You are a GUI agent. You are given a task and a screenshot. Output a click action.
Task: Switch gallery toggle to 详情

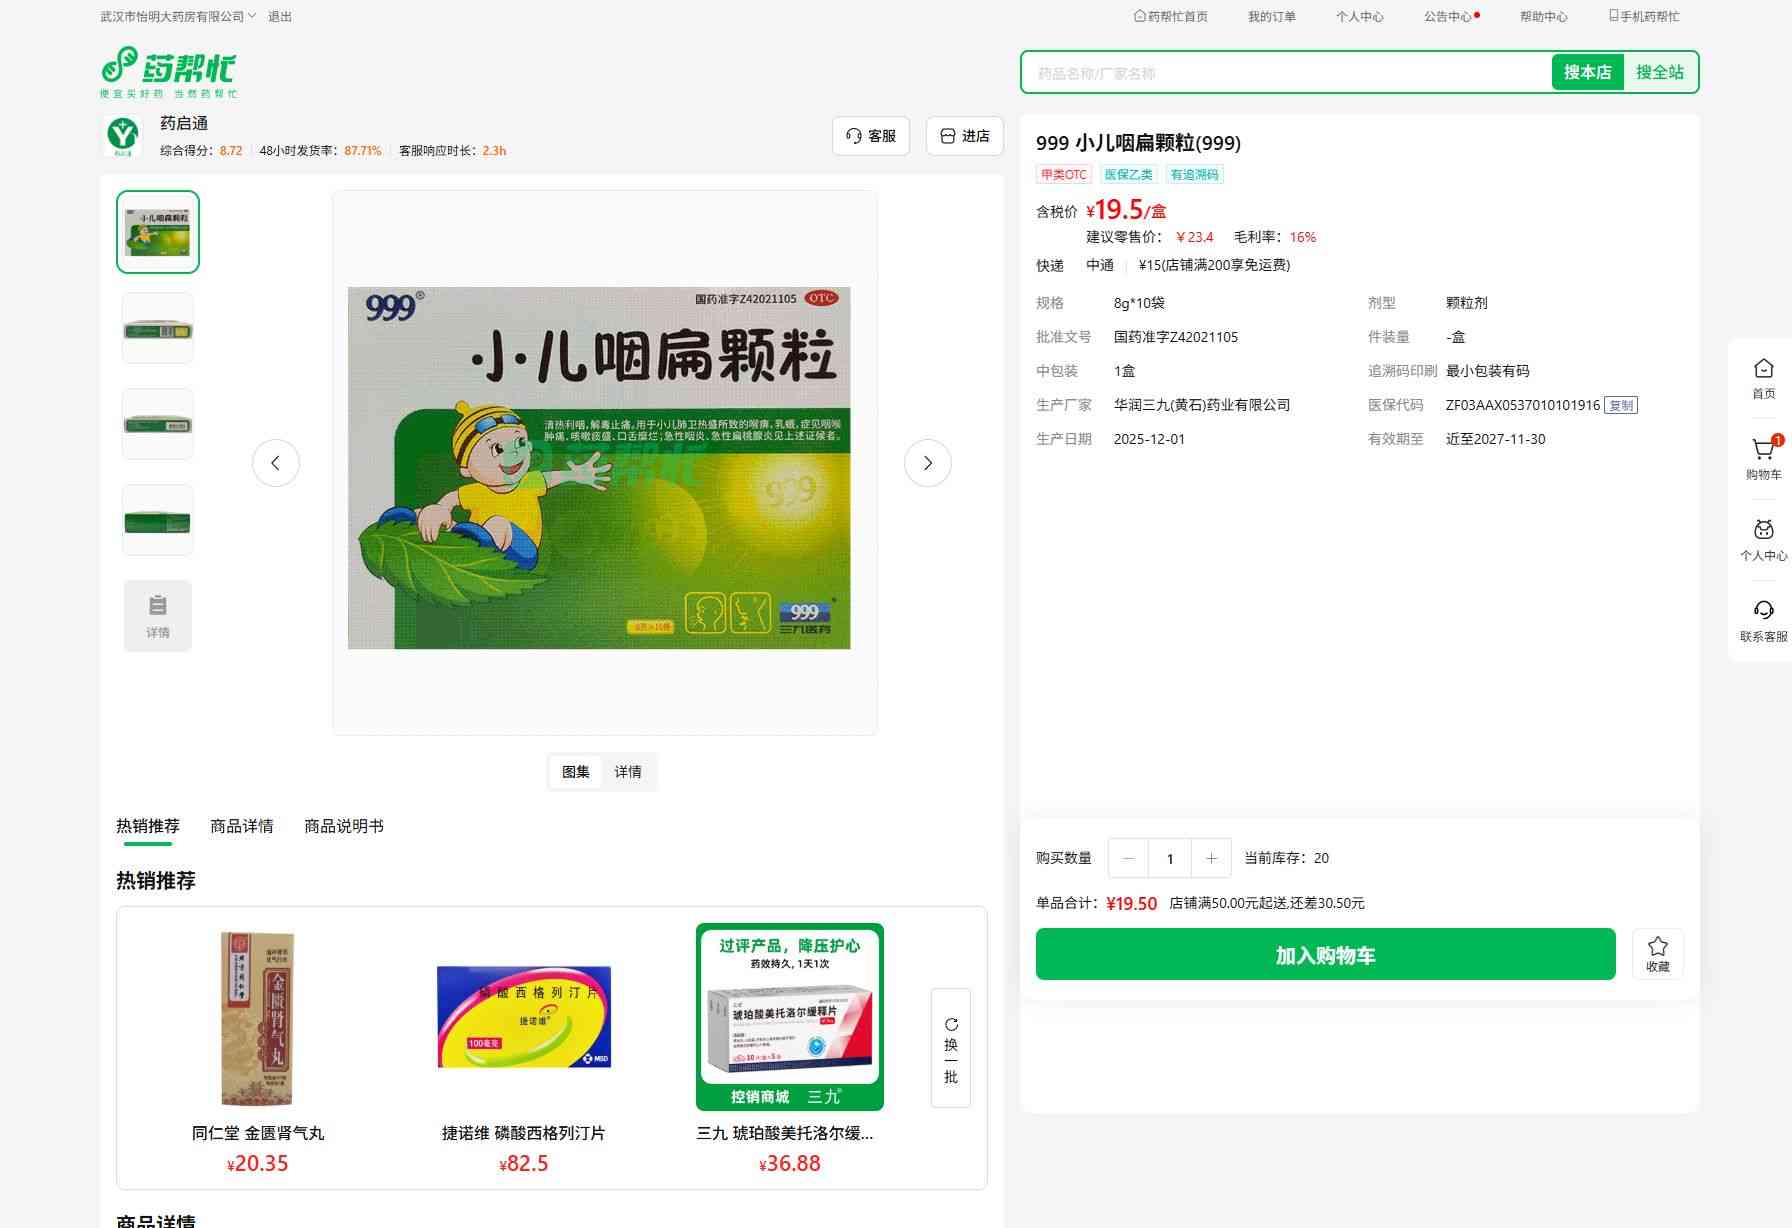point(628,772)
